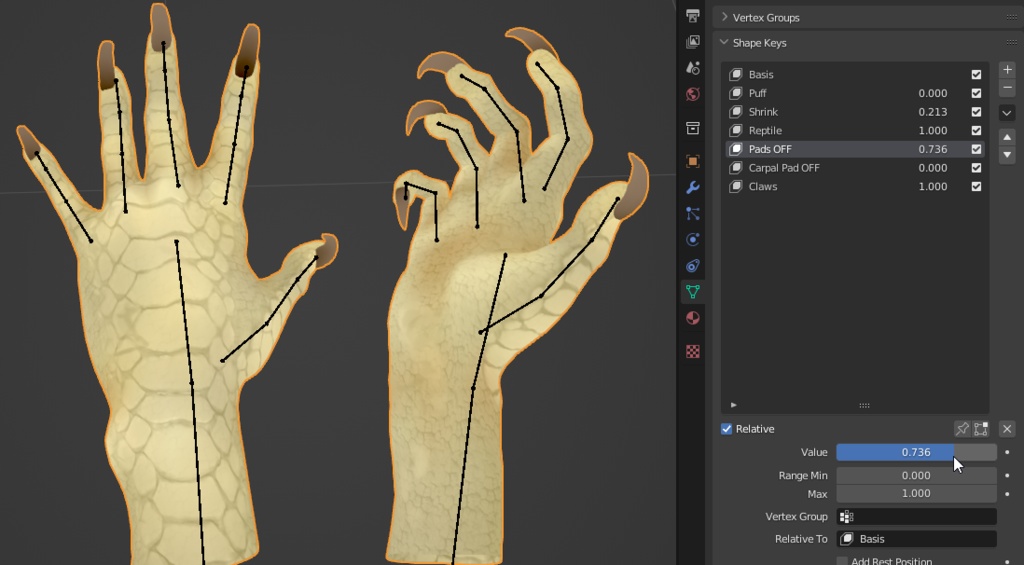Select the Shrink shape key row

[856, 112]
